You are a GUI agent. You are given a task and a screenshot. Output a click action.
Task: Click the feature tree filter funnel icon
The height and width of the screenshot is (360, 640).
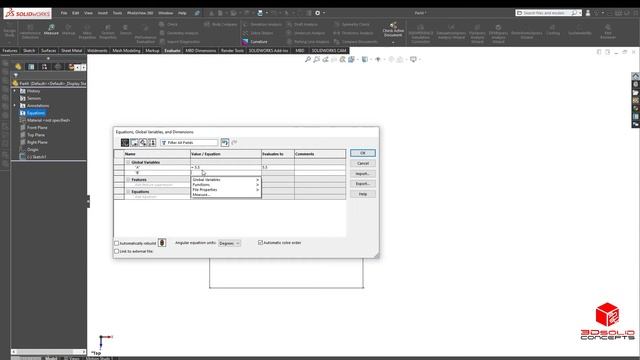(x=16, y=75)
